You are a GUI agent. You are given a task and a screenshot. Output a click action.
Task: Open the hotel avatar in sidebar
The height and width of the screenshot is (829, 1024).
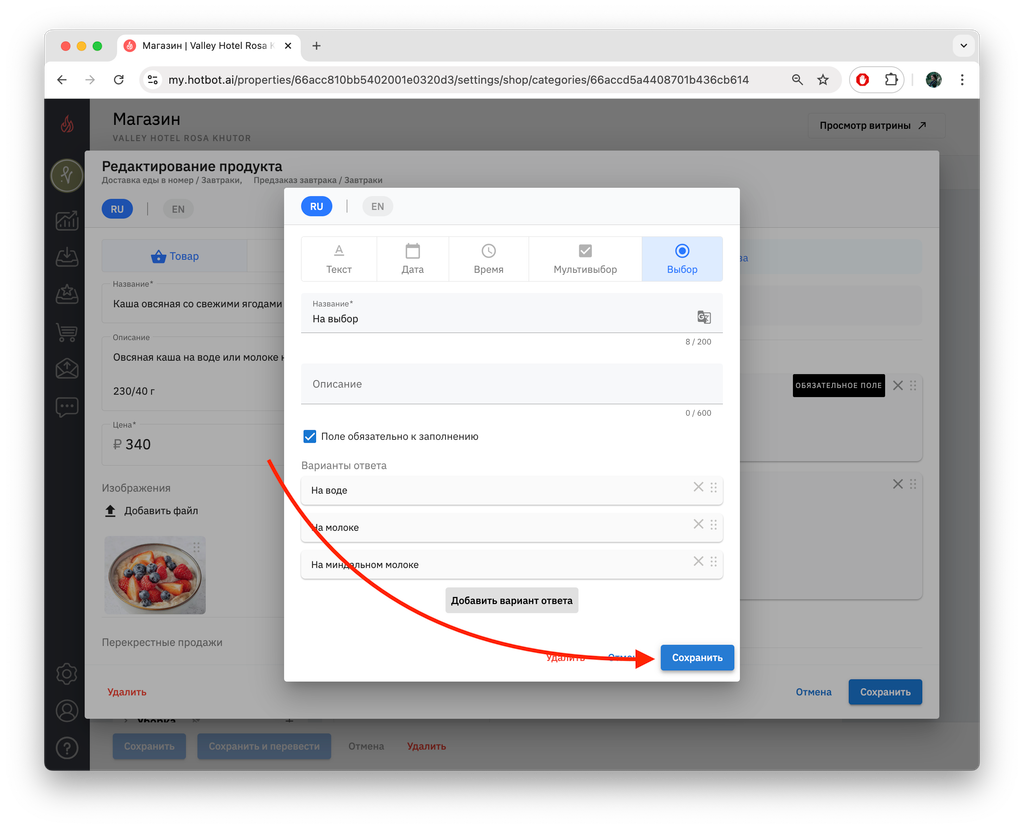point(67,175)
